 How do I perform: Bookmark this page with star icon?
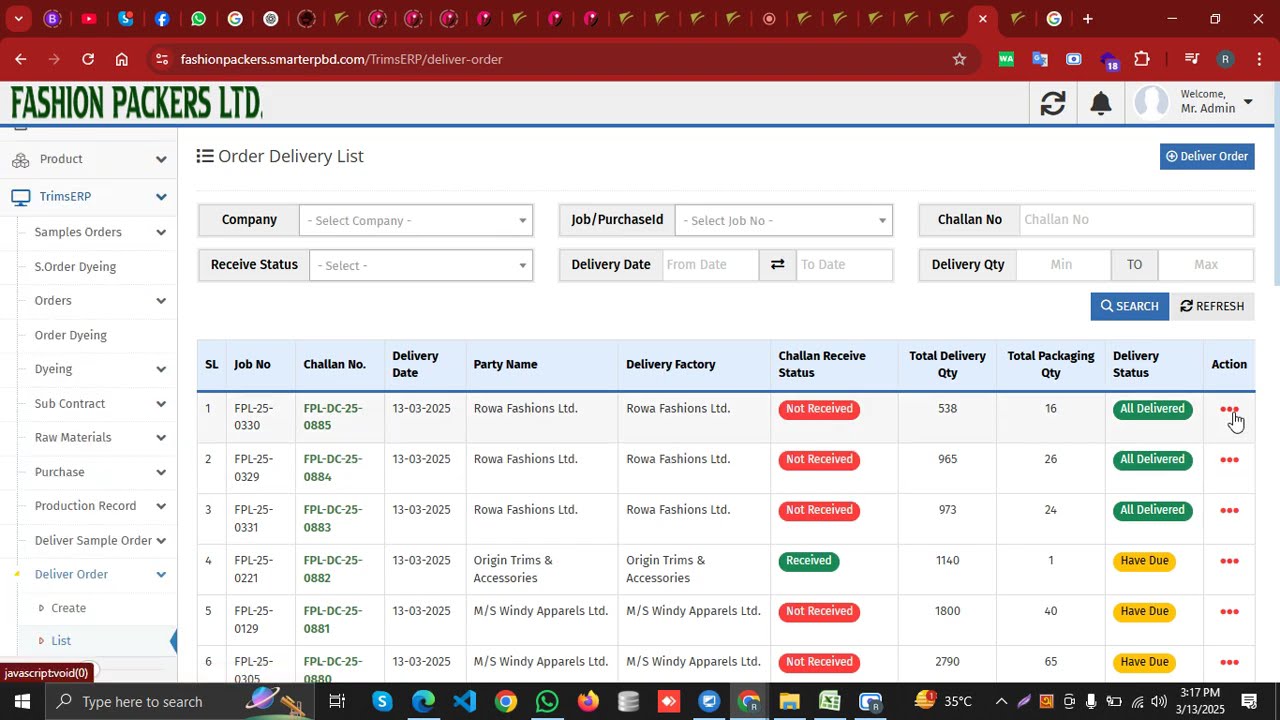(959, 59)
